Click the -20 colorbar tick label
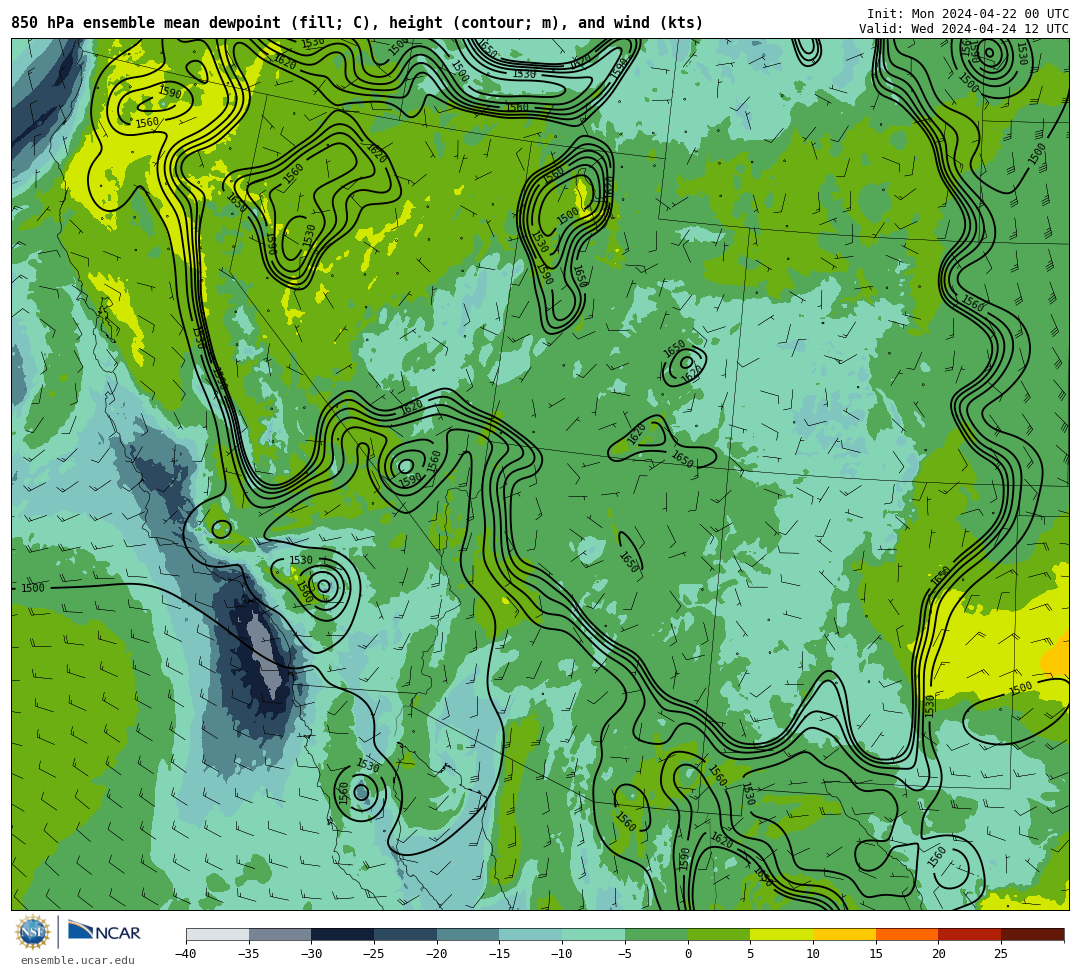The height and width of the screenshot is (973, 1080). [437, 954]
